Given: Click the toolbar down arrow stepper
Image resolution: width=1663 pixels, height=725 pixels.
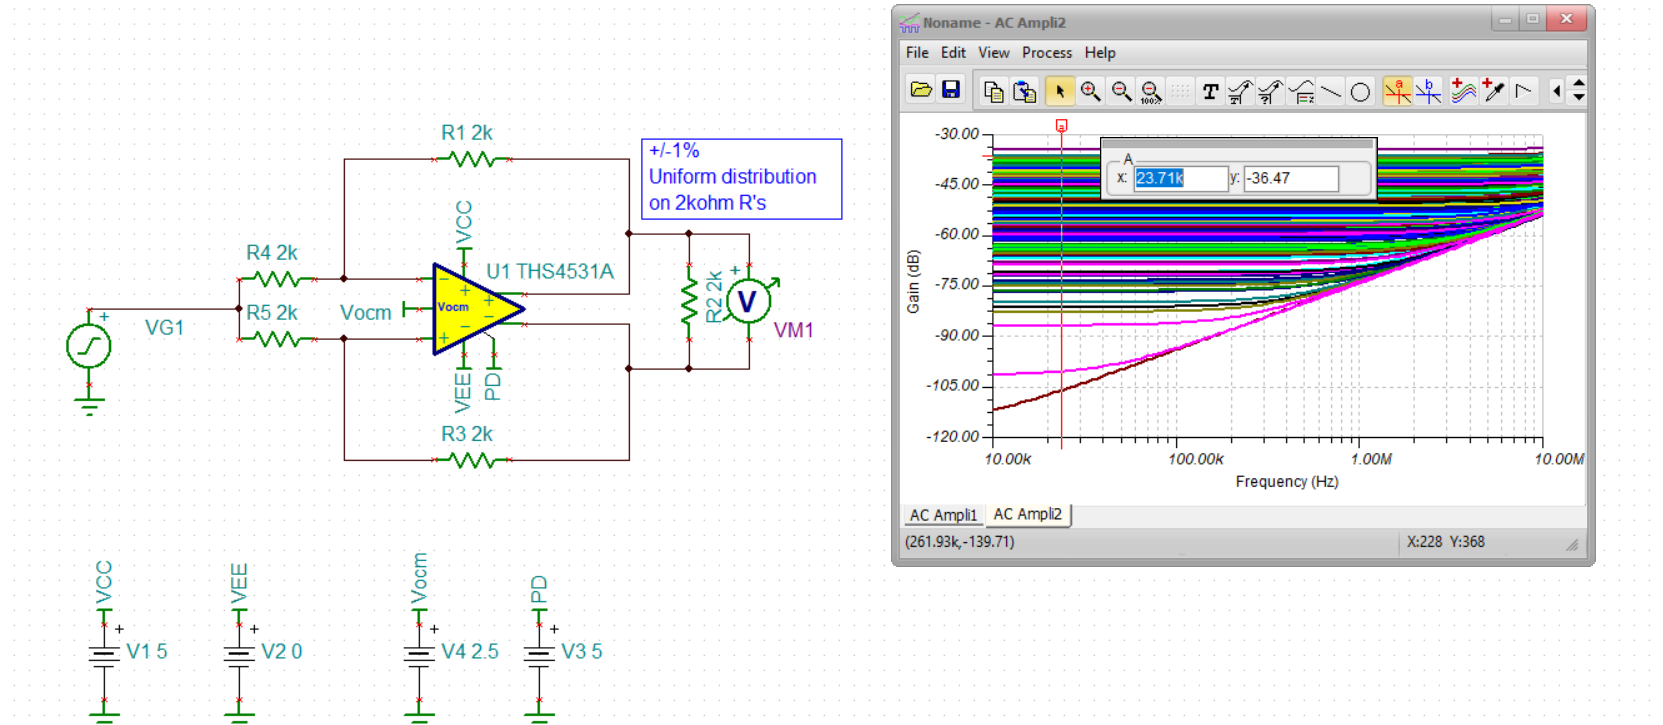Looking at the screenshot, I should point(1579,97).
